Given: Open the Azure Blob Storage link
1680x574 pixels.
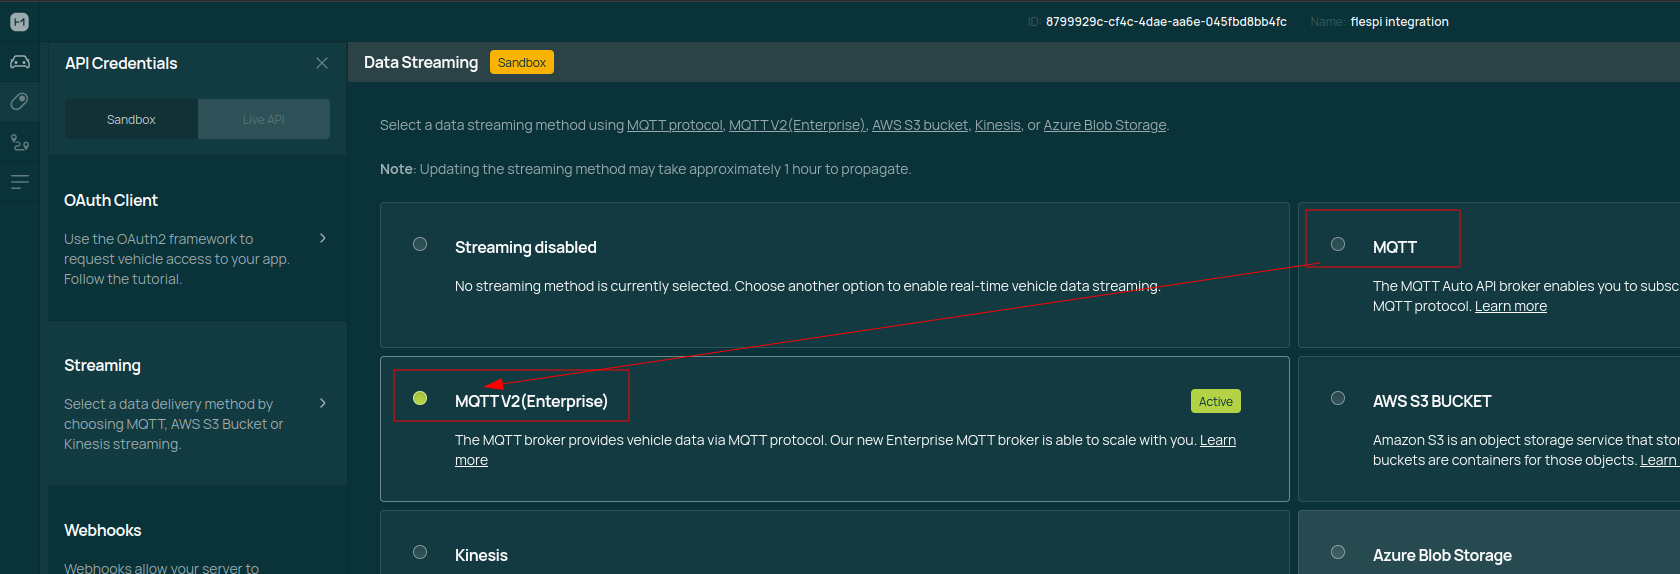Looking at the screenshot, I should point(1104,125).
